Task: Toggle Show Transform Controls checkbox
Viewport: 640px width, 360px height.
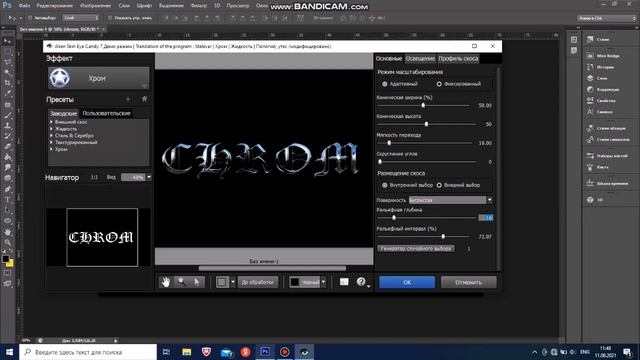Action: point(110,18)
